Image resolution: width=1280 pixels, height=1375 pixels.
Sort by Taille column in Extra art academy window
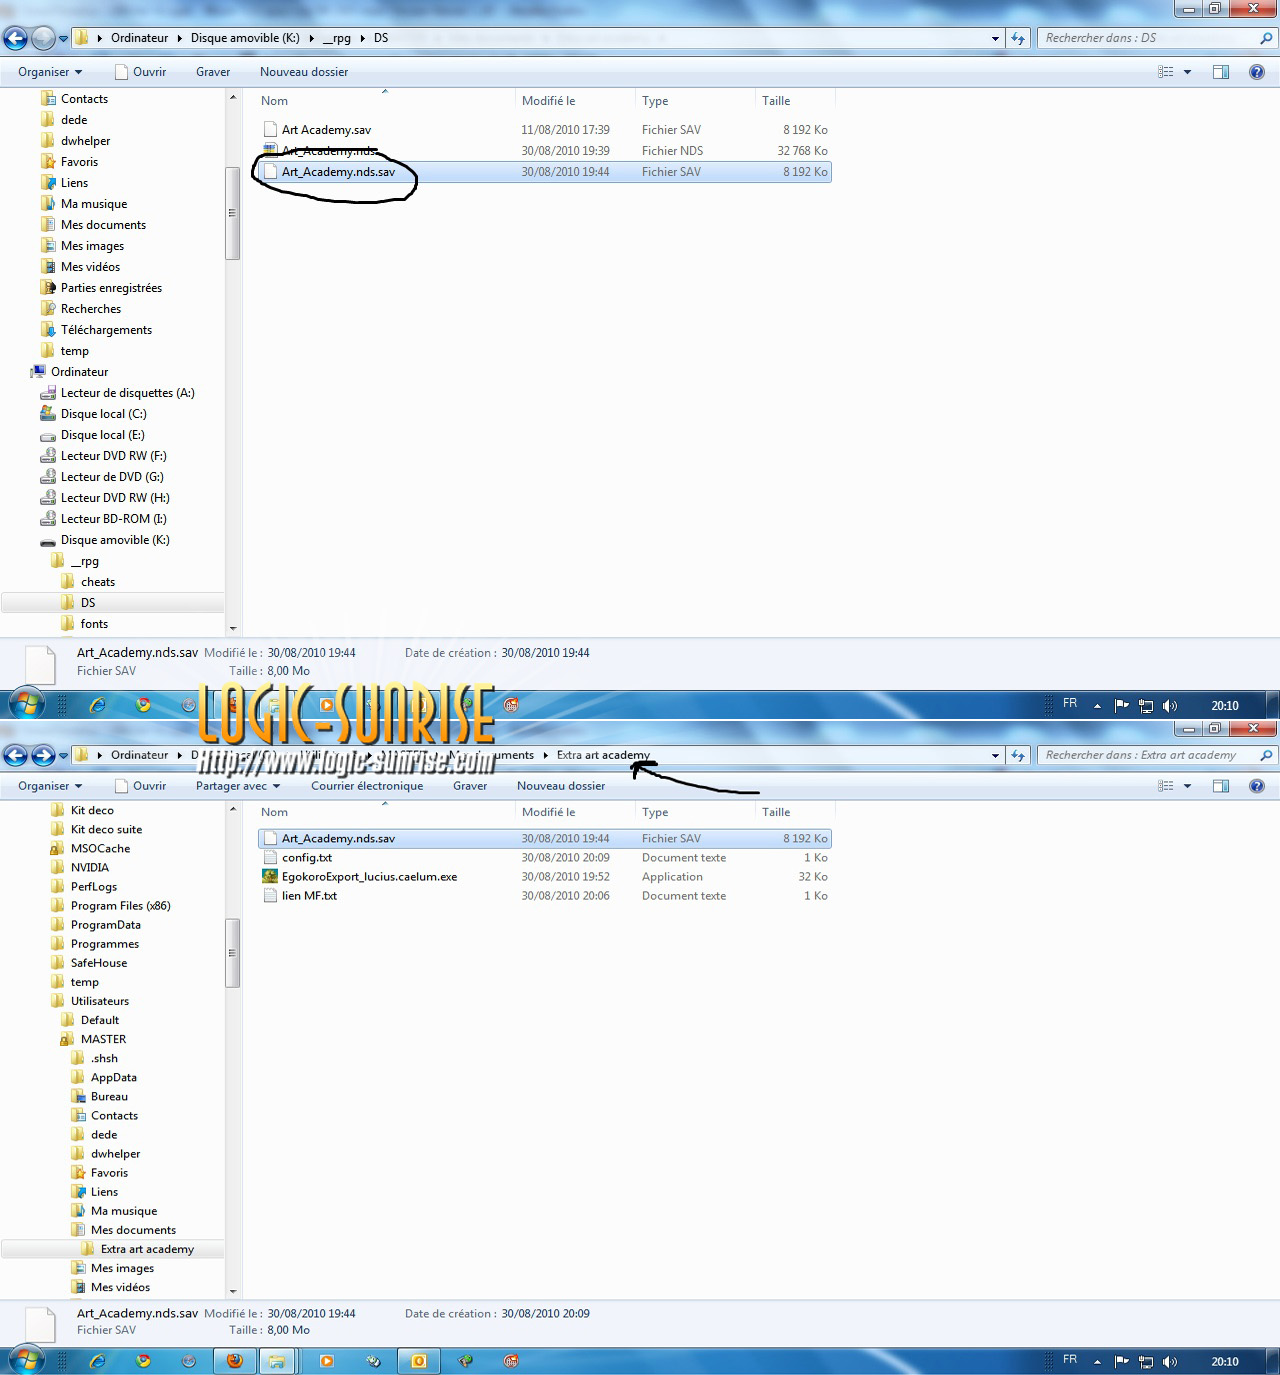(776, 813)
